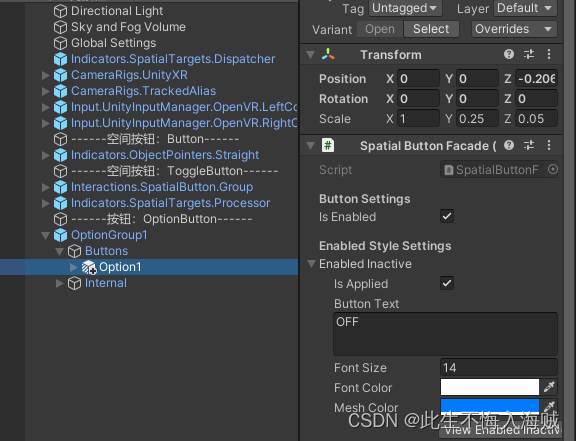Open Spatial Button Facade three-dot menu
The image size is (576, 441).
click(549, 145)
